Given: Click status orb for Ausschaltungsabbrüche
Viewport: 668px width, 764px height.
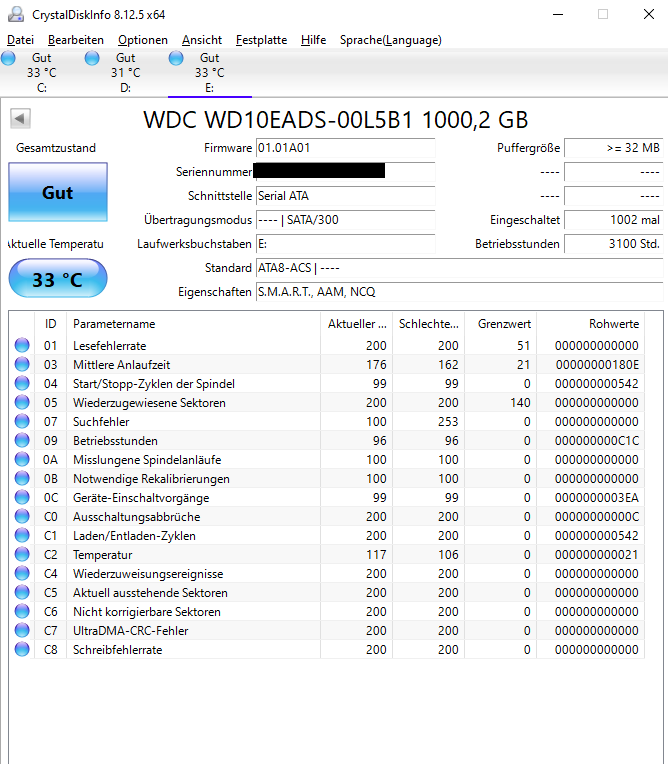Looking at the screenshot, I should click(22, 516).
